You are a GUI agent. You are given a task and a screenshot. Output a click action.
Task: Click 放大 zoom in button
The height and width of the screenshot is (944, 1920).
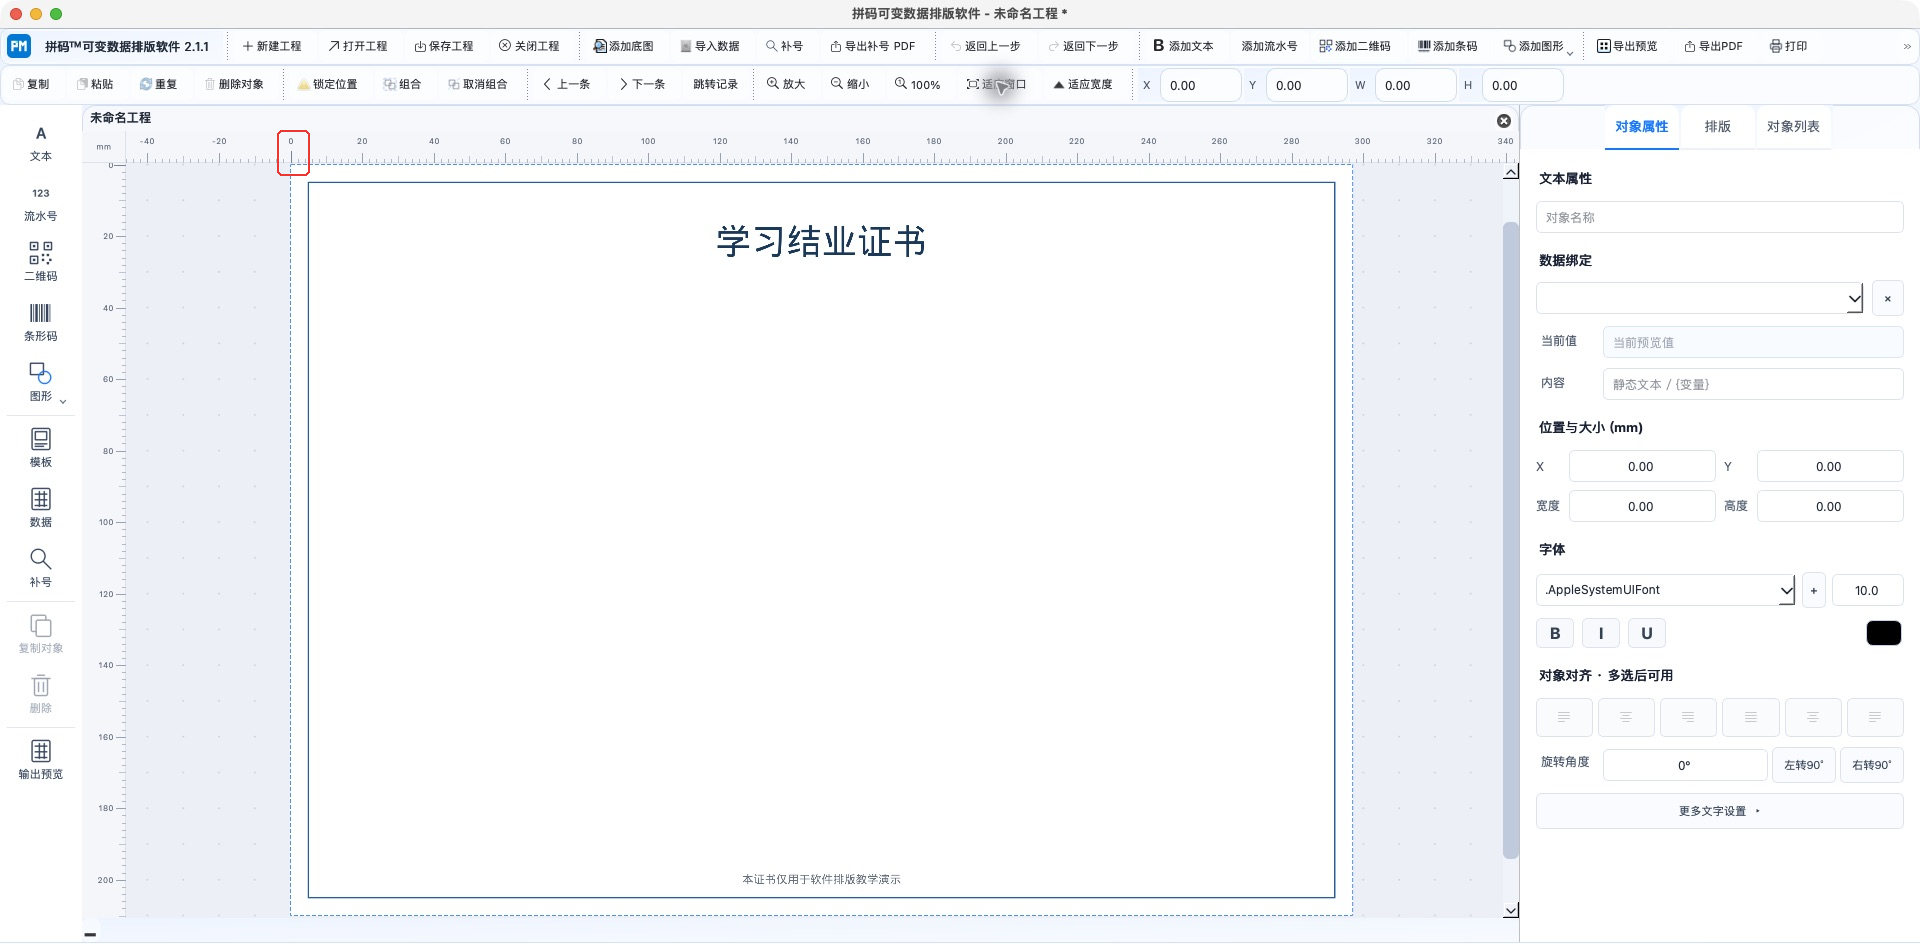[786, 84]
